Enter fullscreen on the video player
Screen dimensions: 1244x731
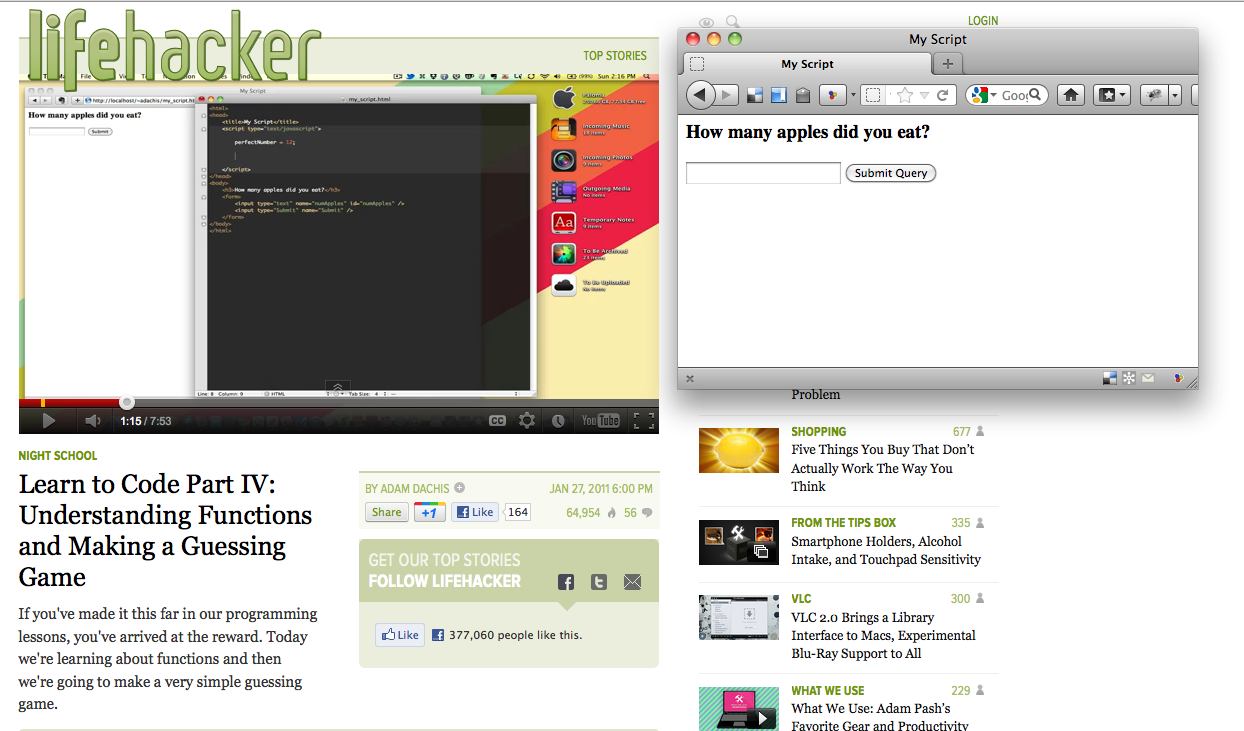[644, 421]
